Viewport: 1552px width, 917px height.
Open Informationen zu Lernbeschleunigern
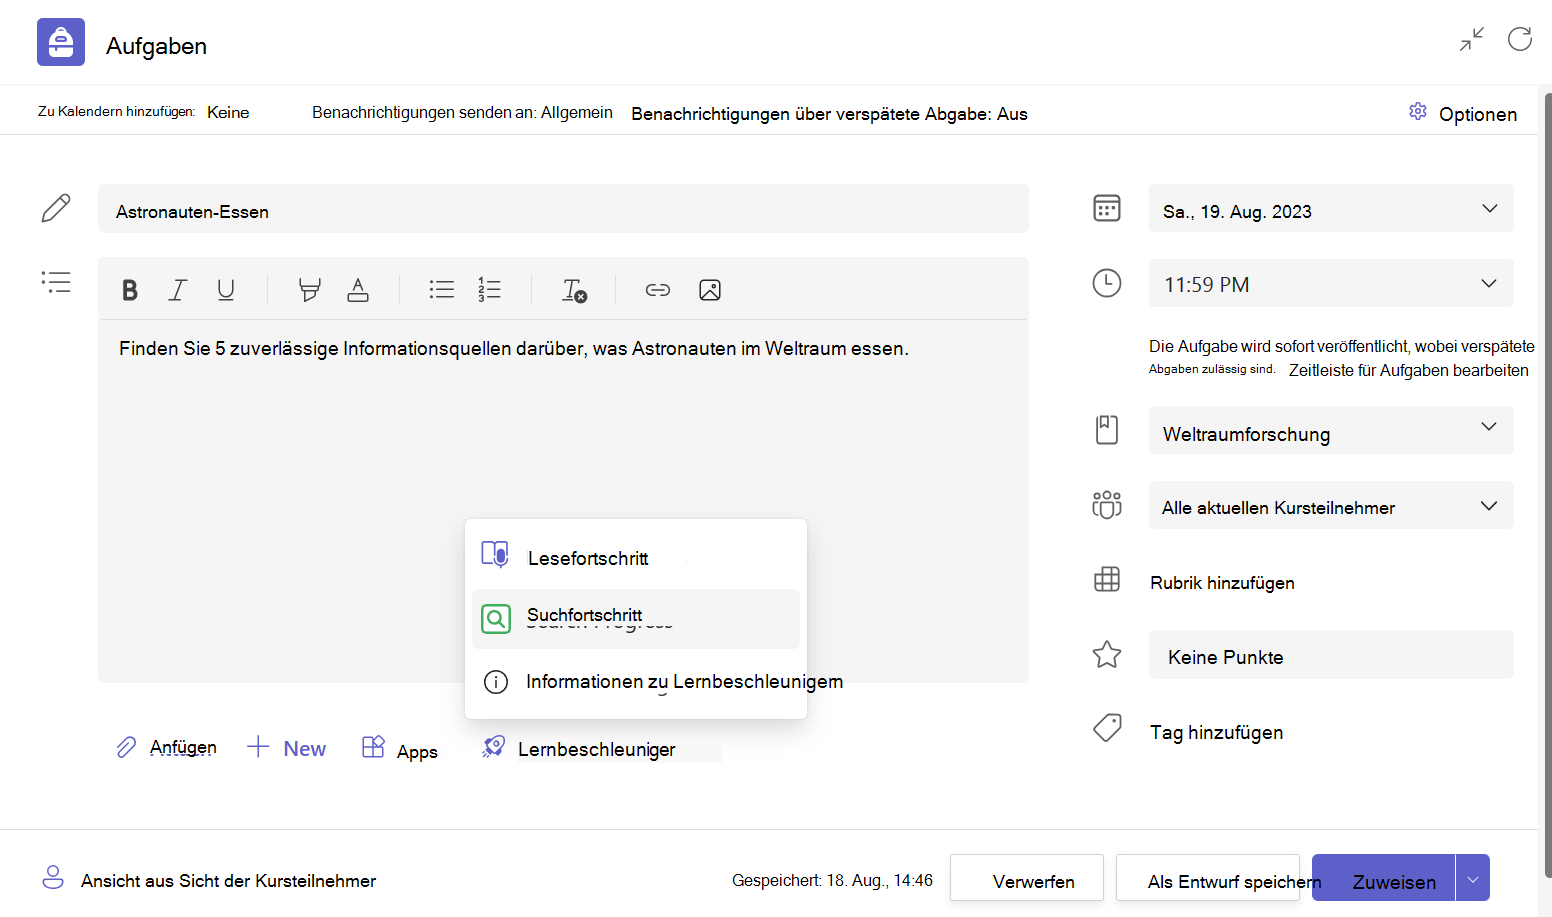point(636,681)
